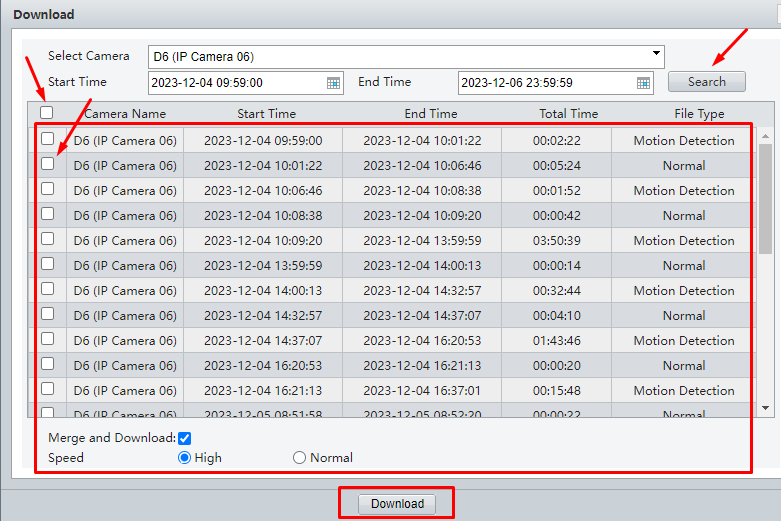Click total time 00:04:10 cell
Screen dimensions: 781x521
556,316
